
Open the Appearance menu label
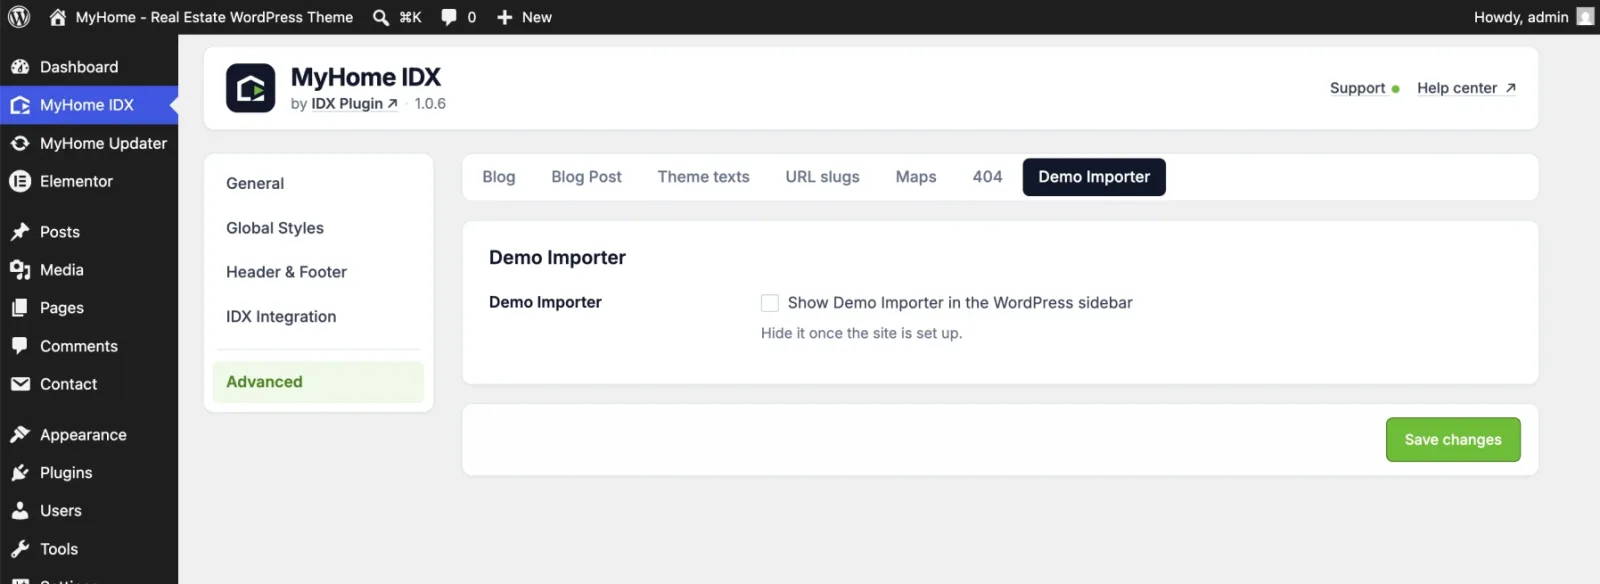point(83,435)
